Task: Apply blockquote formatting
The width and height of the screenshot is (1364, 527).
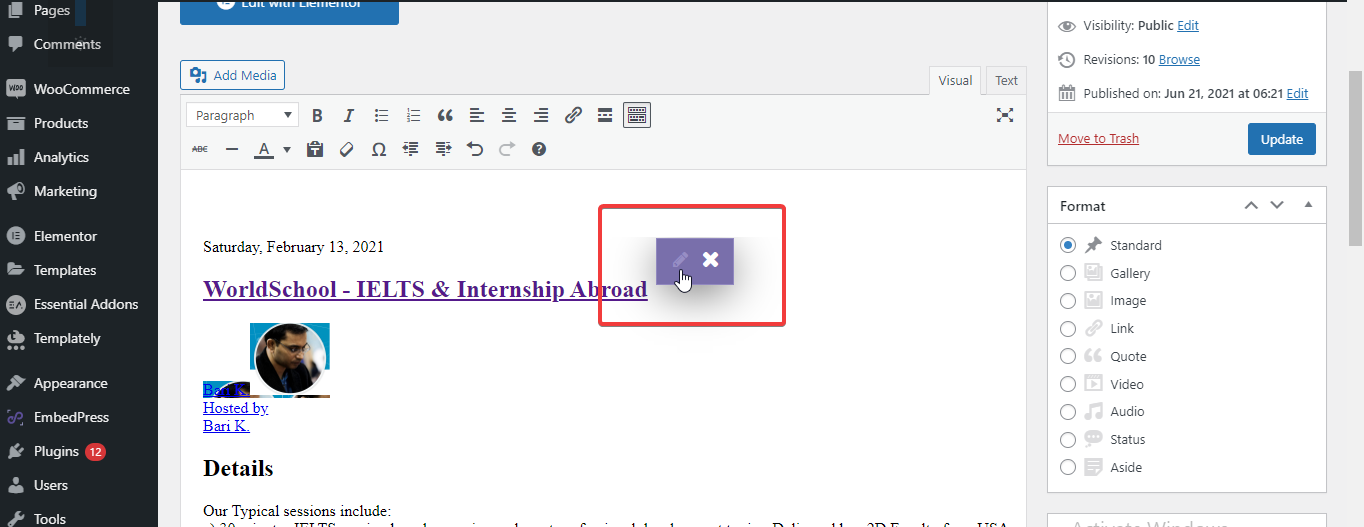Action: tap(445, 115)
